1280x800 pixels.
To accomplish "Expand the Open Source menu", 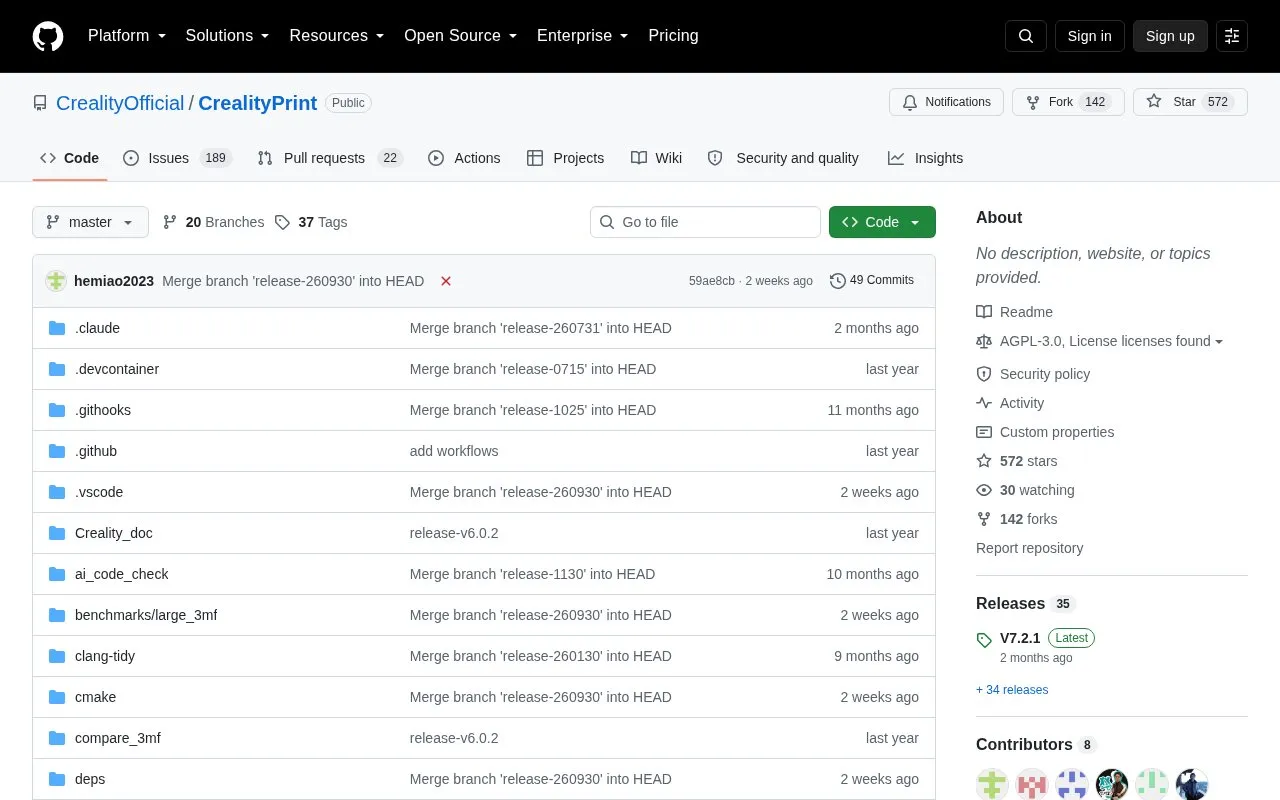I will click(x=461, y=36).
